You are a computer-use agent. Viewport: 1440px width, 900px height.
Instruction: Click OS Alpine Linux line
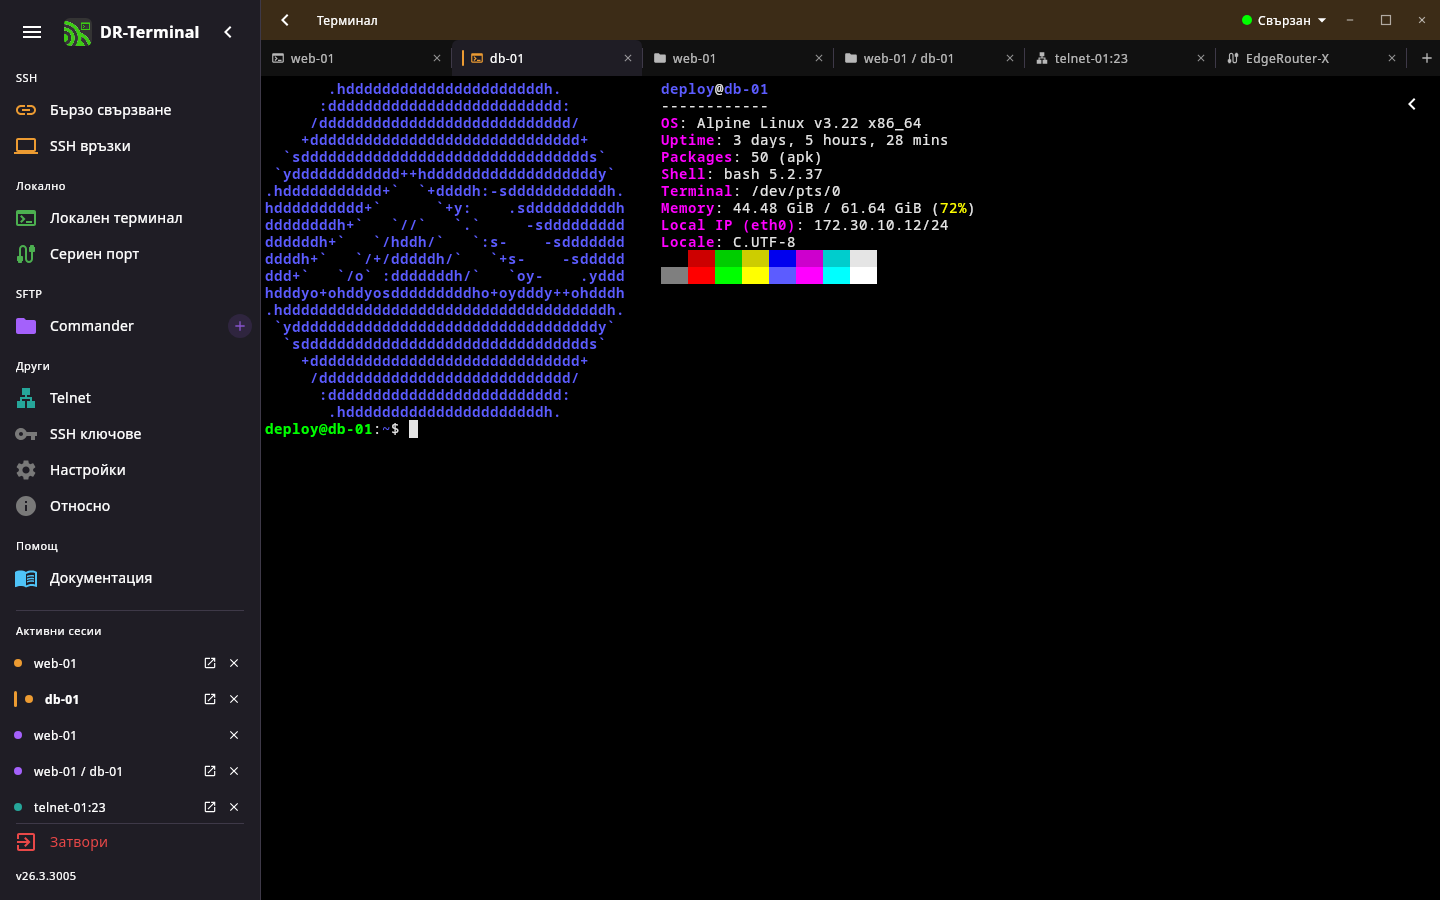791,123
